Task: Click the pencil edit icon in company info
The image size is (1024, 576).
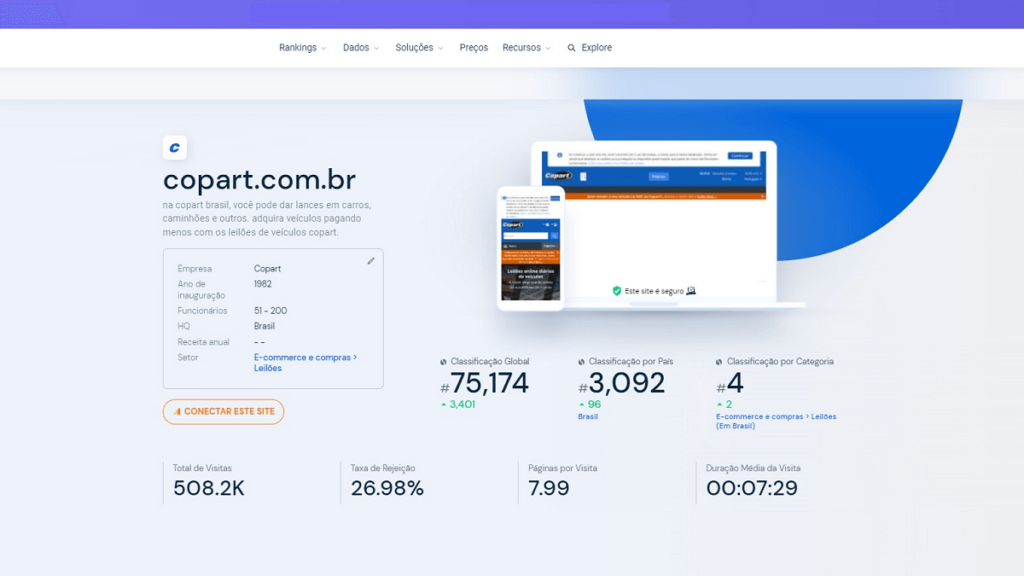Action: [371, 261]
